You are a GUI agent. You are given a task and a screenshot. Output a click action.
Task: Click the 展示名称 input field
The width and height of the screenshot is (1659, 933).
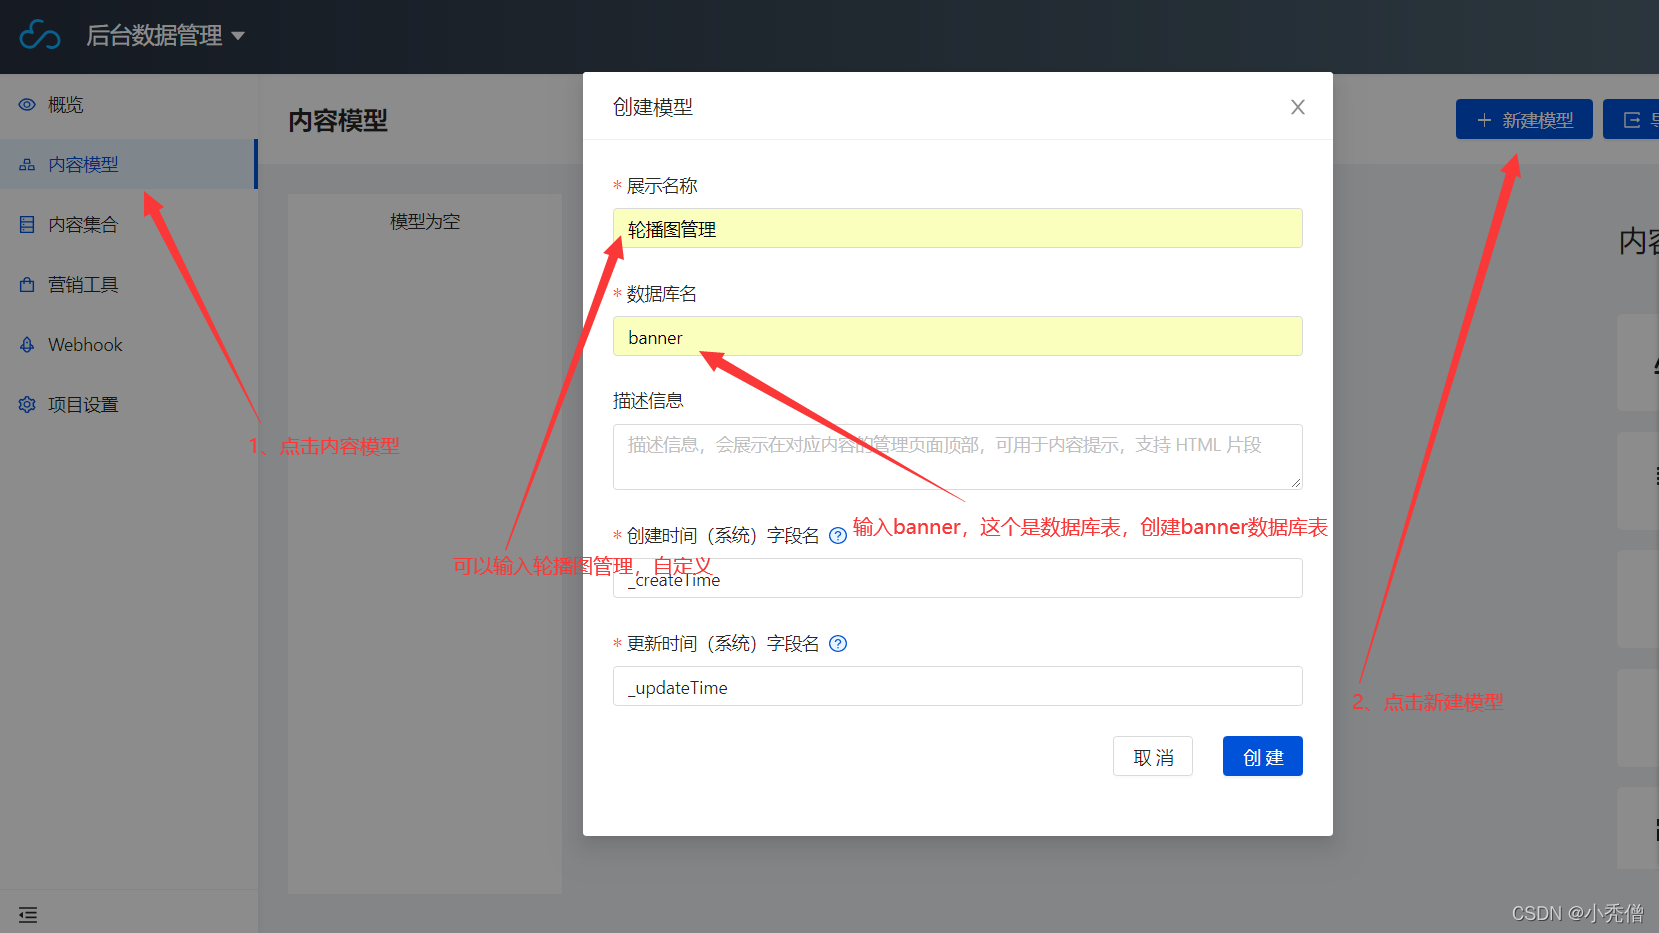[957, 228]
